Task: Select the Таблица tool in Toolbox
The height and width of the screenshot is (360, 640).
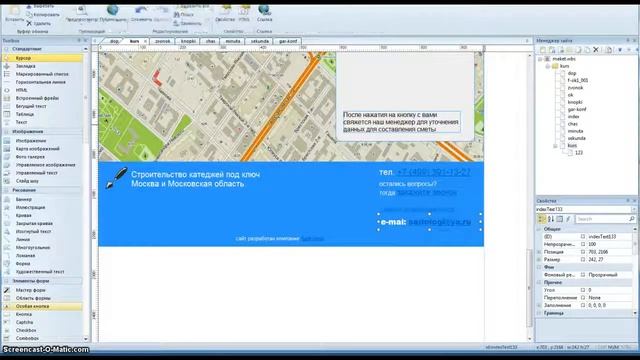Action: [42, 114]
